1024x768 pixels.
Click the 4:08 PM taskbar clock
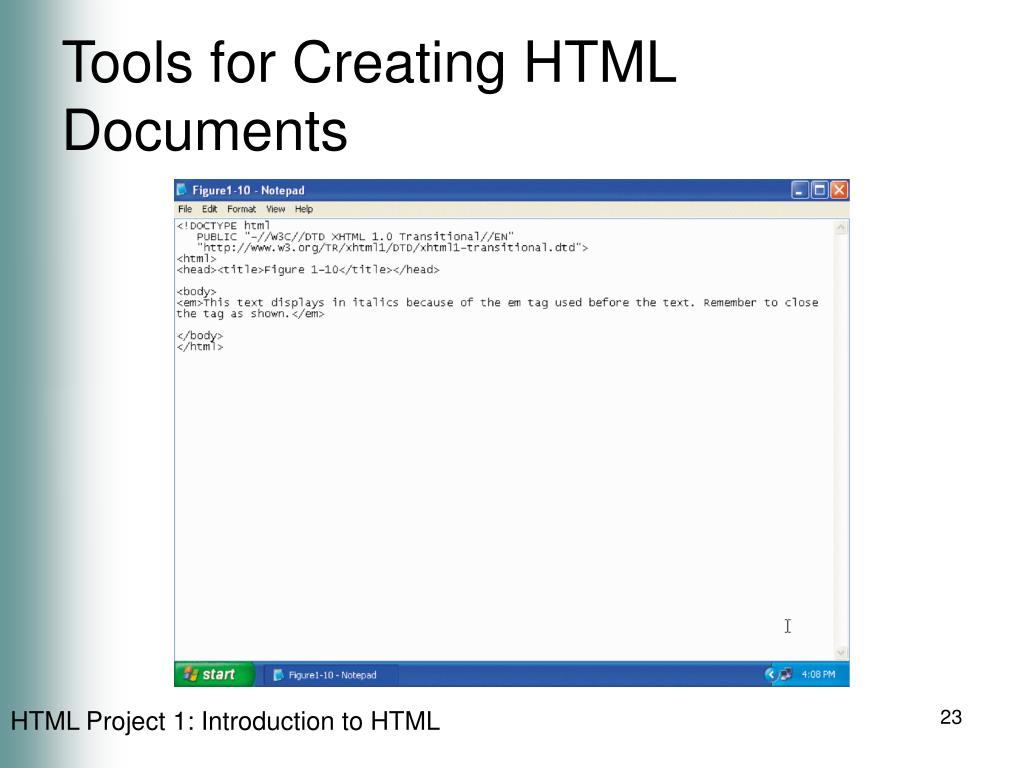click(818, 674)
